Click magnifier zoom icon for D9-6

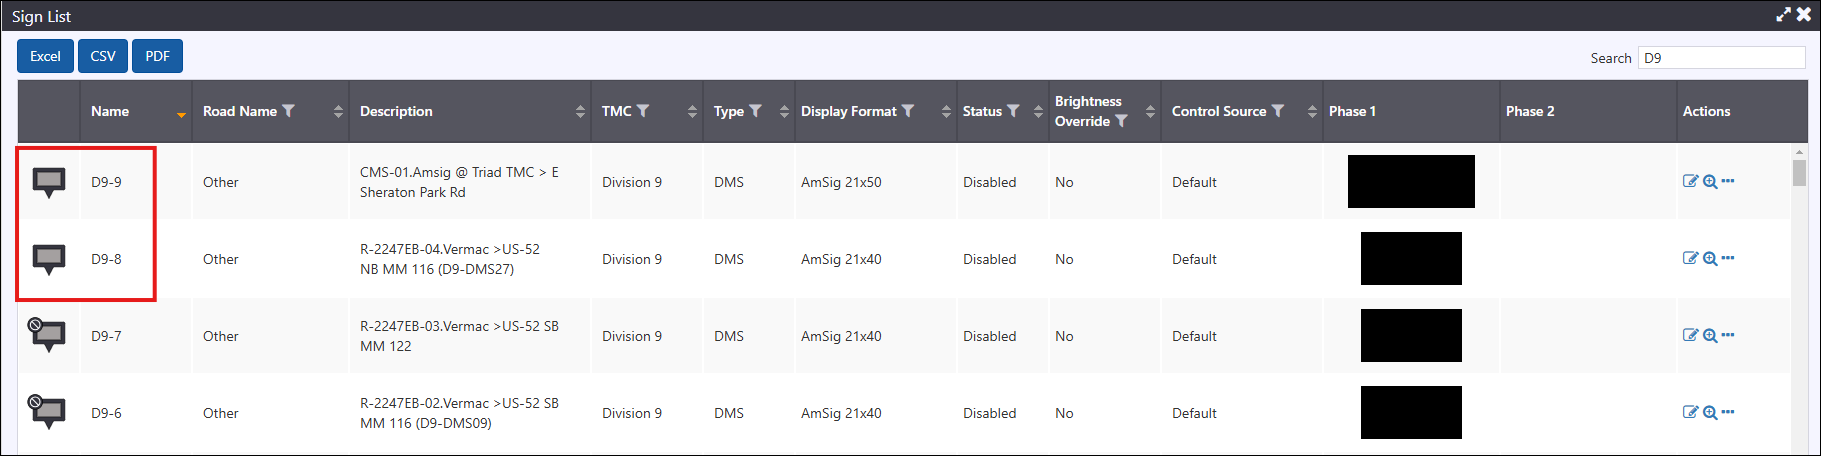[1710, 412]
